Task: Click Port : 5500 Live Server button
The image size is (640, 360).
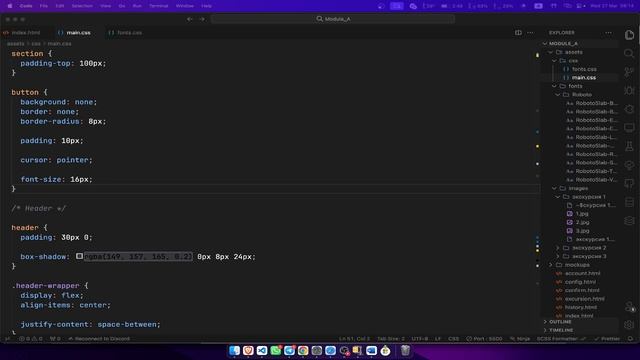Action: (x=484, y=339)
